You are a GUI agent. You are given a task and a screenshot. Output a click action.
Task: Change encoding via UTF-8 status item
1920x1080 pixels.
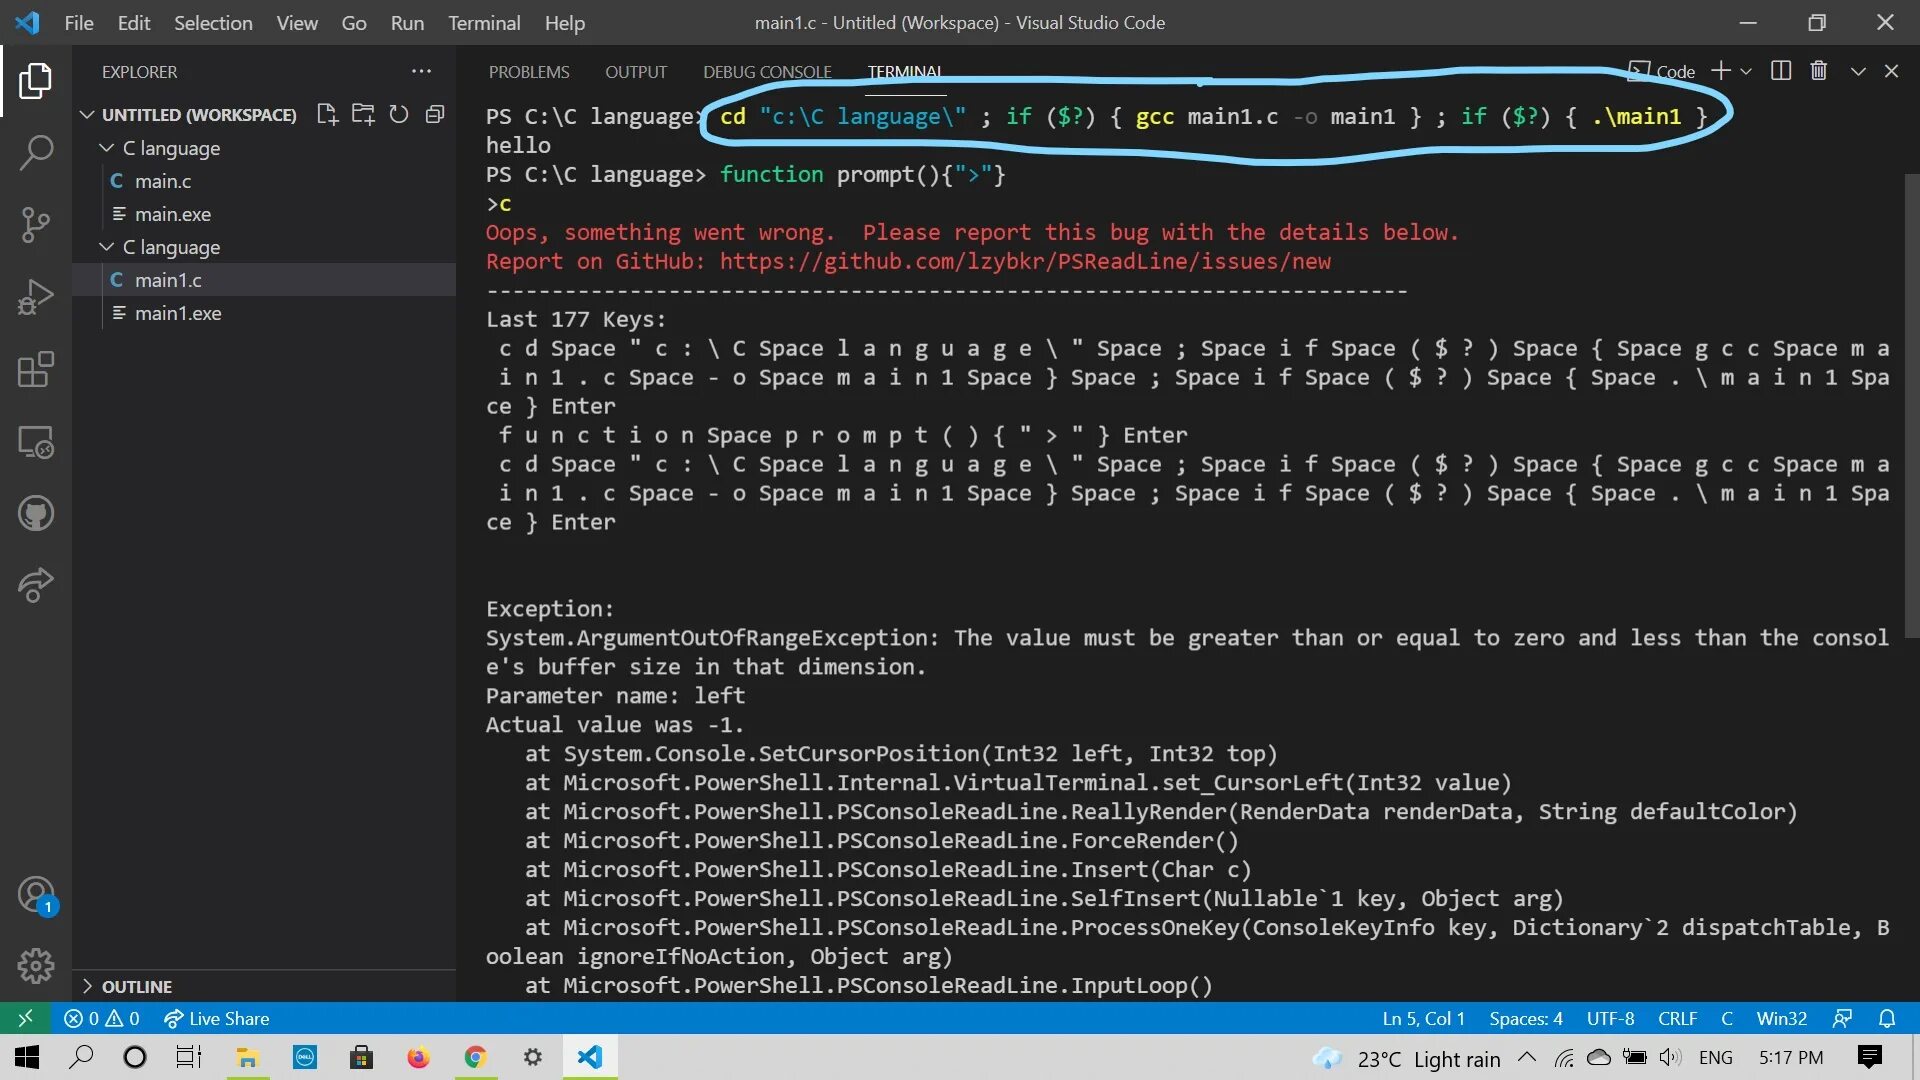(1610, 1018)
